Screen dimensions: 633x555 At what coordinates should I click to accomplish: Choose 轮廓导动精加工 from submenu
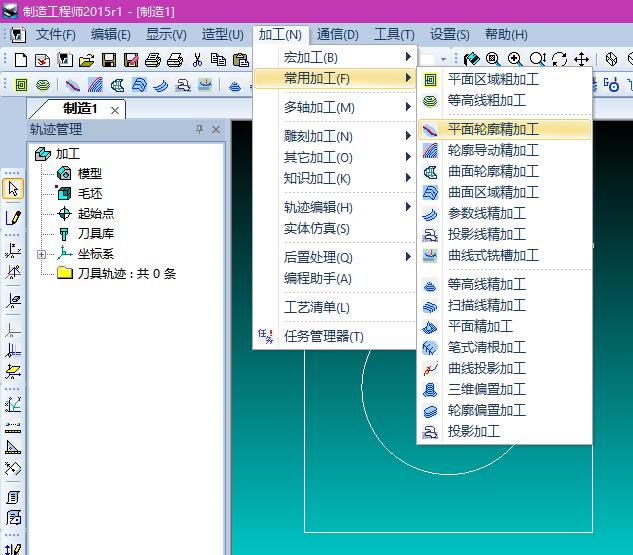point(505,150)
